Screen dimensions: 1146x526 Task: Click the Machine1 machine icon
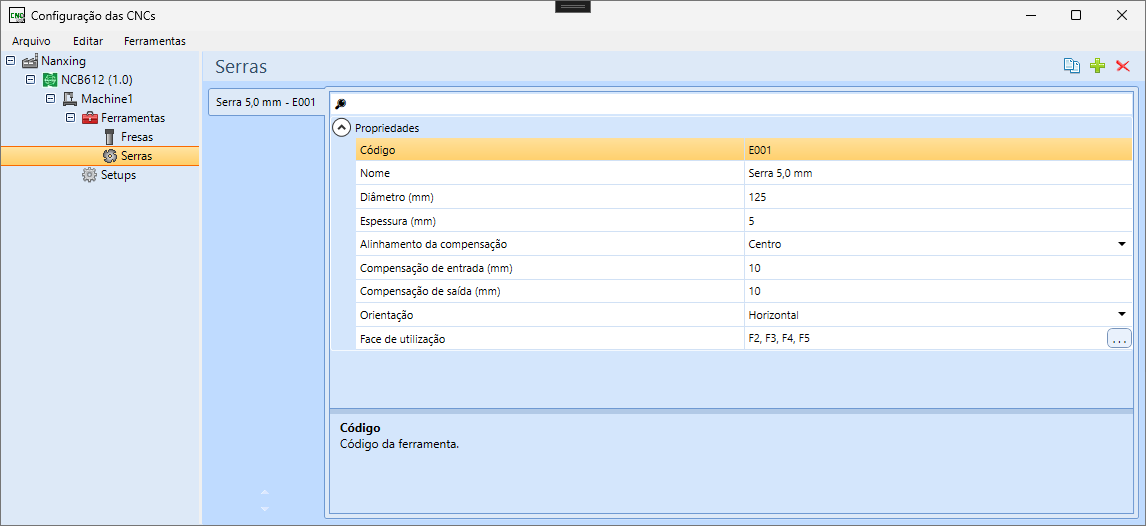coord(70,99)
